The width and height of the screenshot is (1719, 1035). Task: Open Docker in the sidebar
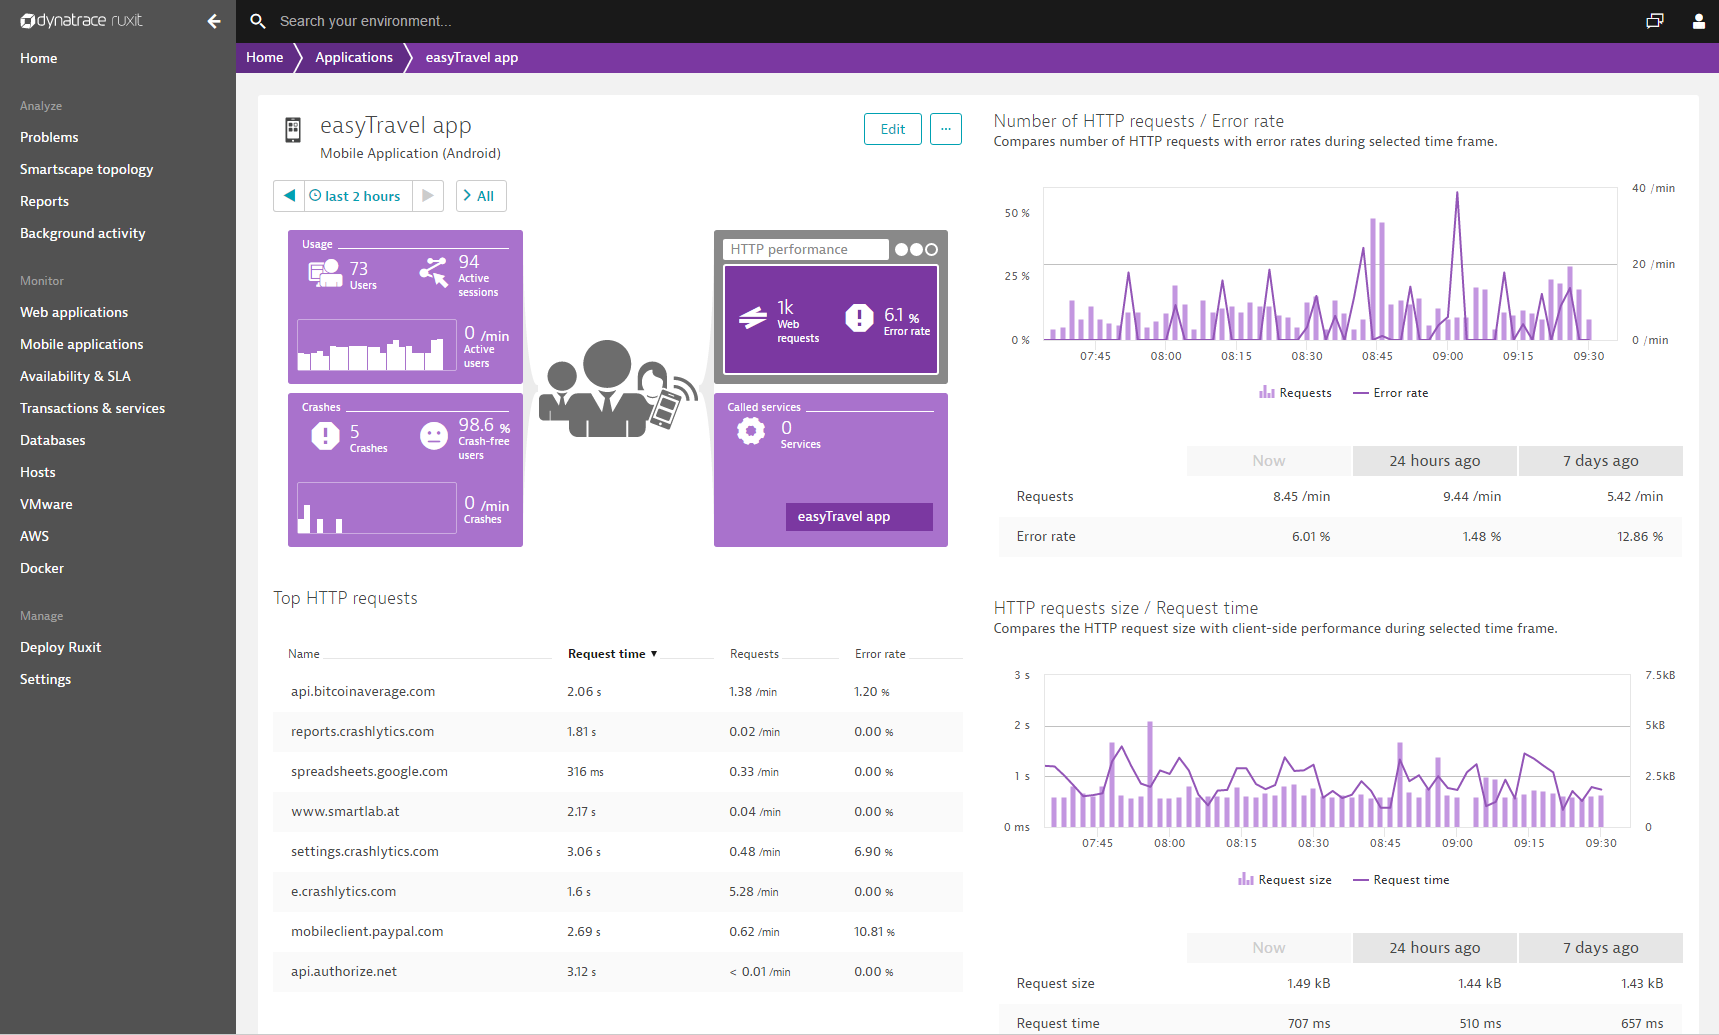point(42,568)
